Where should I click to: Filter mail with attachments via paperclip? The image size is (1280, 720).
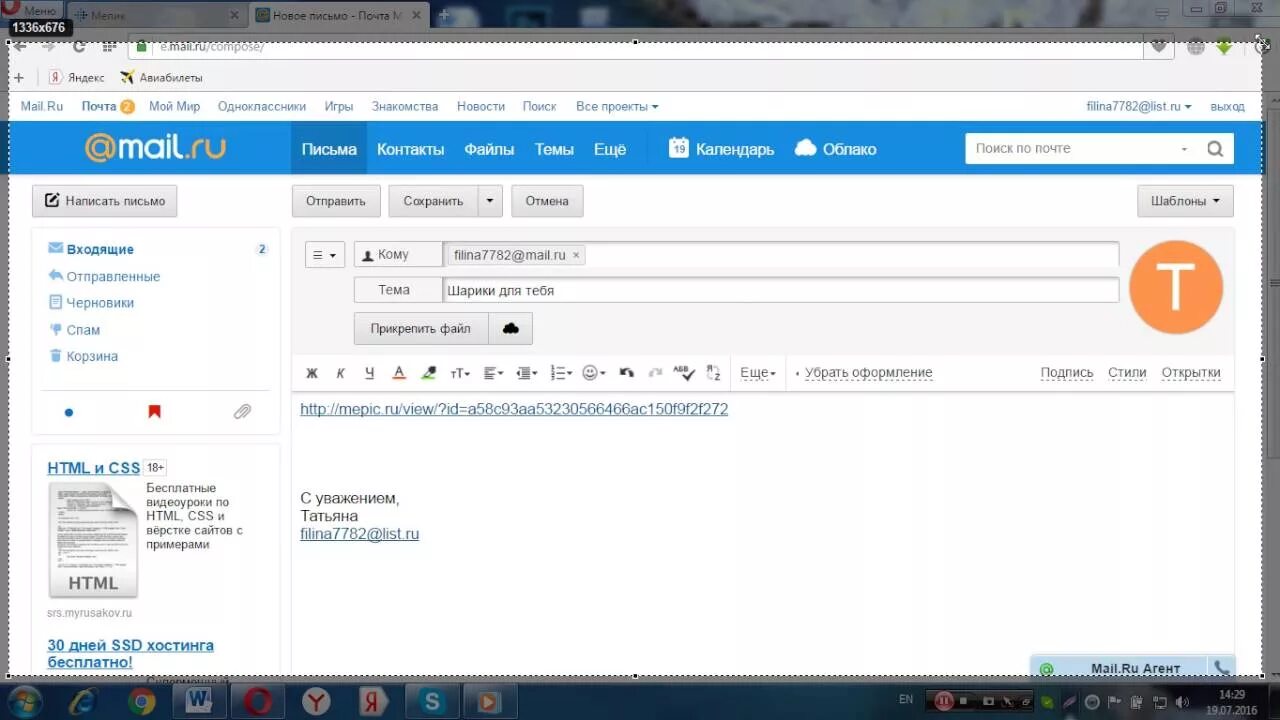point(242,411)
